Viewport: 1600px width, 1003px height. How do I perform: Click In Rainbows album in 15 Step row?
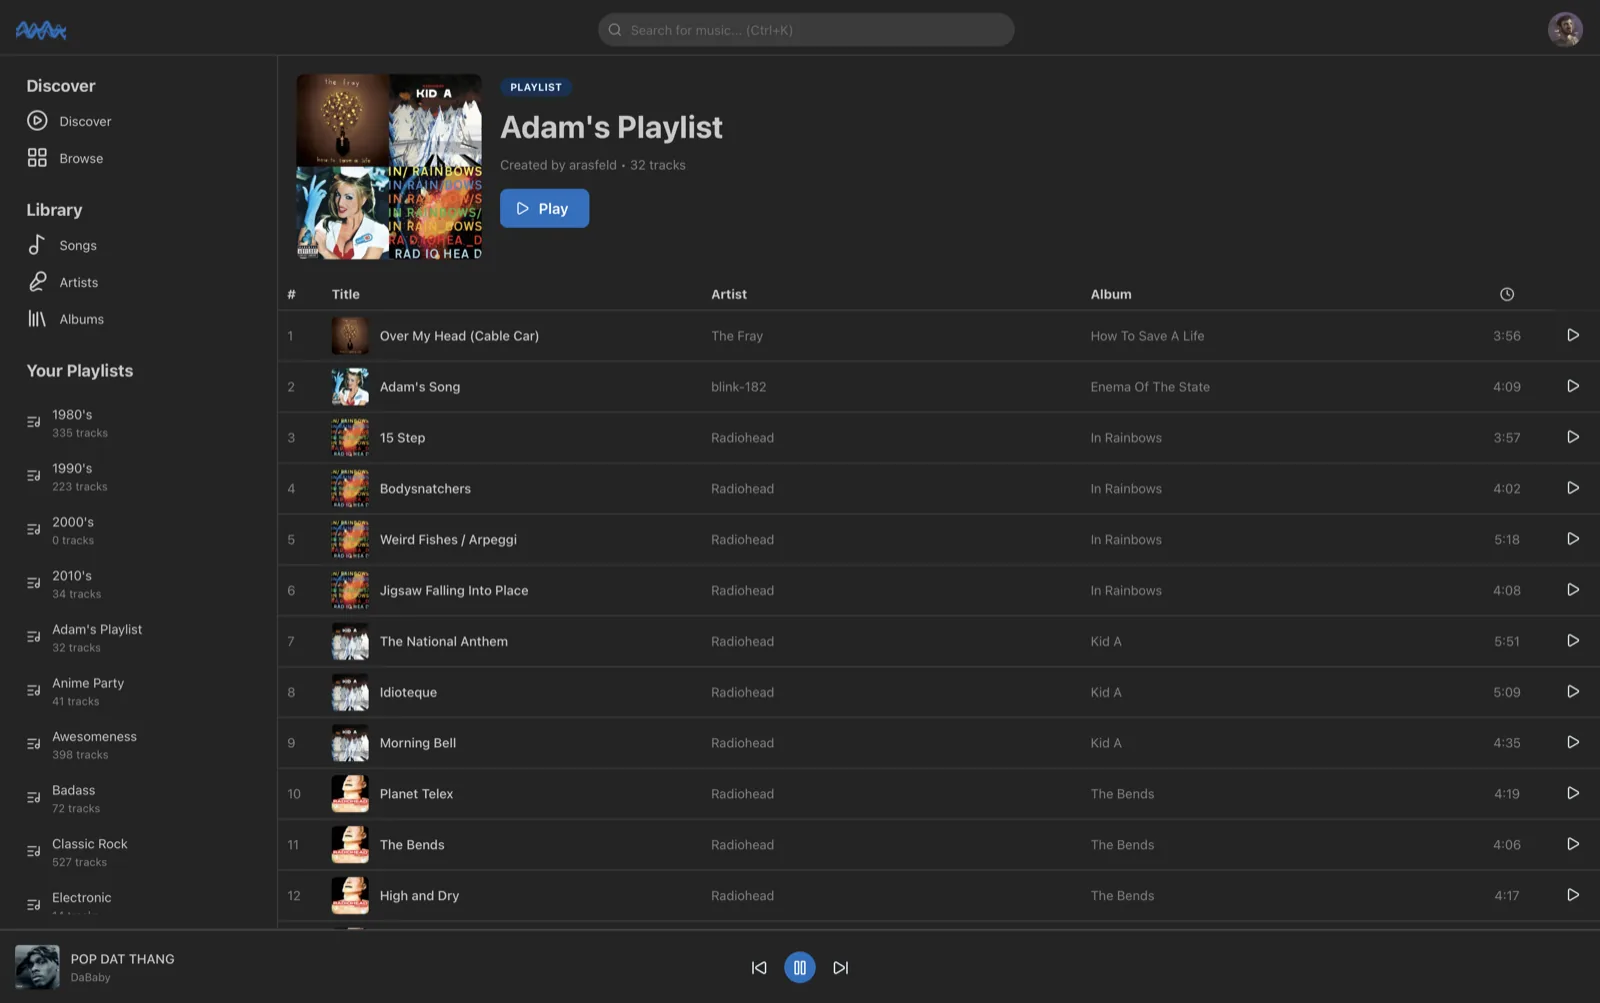point(1126,438)
